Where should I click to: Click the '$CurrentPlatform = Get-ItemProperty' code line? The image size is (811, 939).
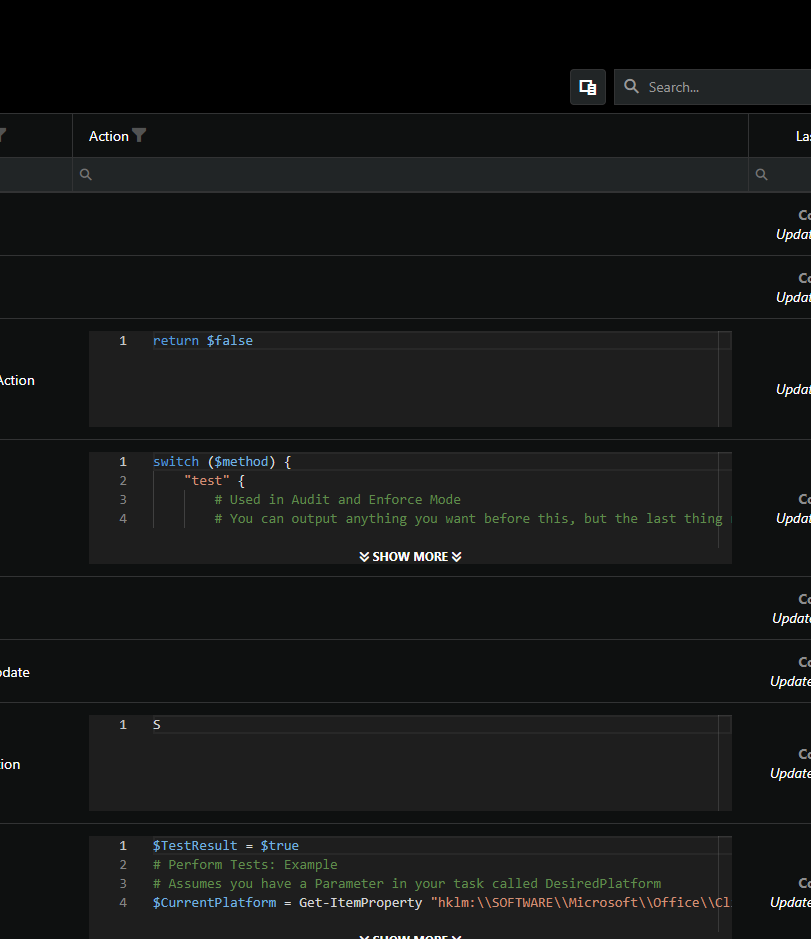click(x=442, y=902)
